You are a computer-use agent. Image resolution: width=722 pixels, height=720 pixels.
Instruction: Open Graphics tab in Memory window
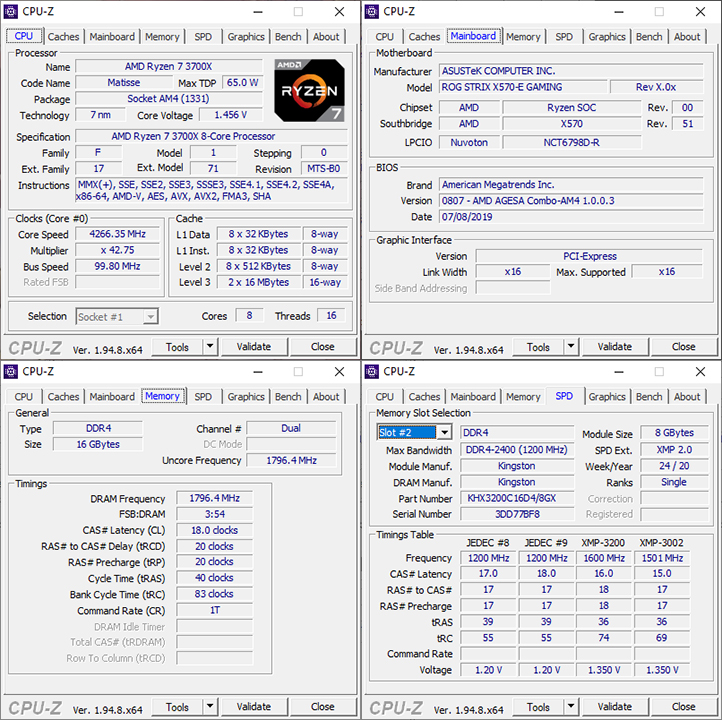pos(246,396)
